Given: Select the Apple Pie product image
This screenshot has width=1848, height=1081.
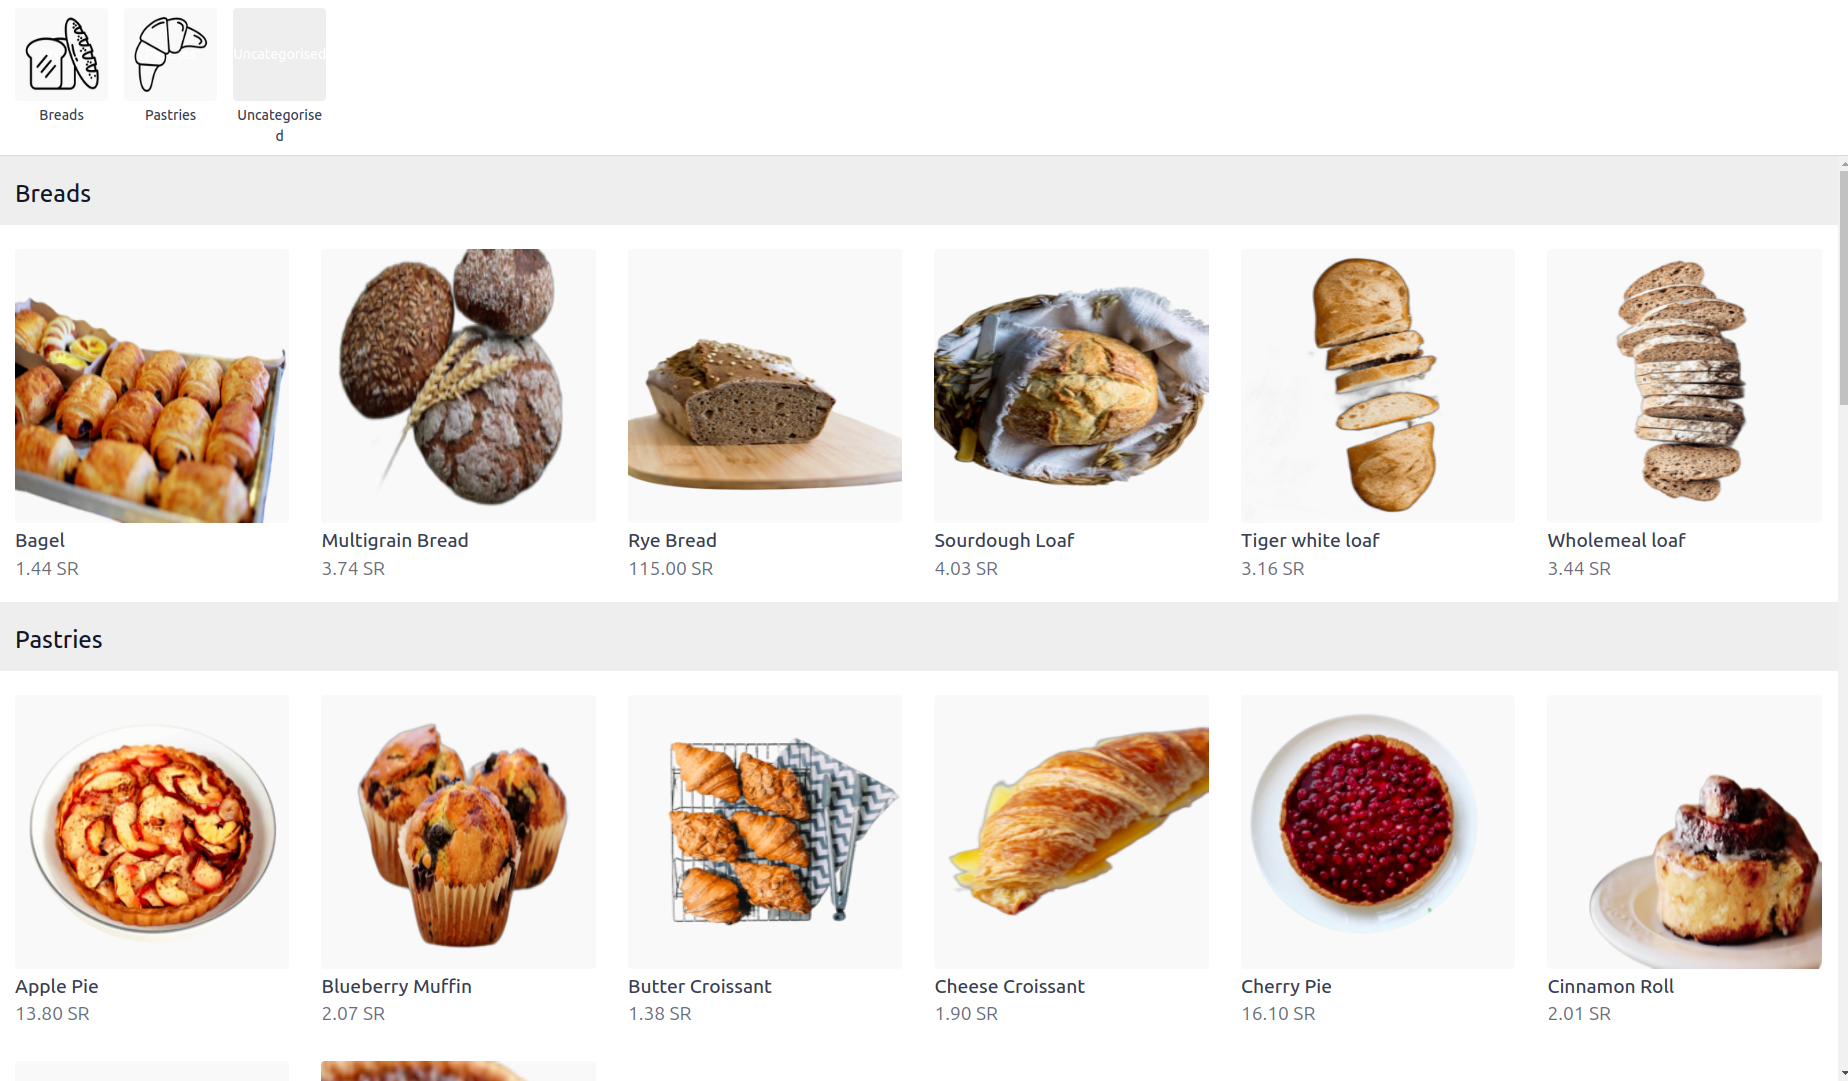Looking at the screenshot, I should [152, 832].
